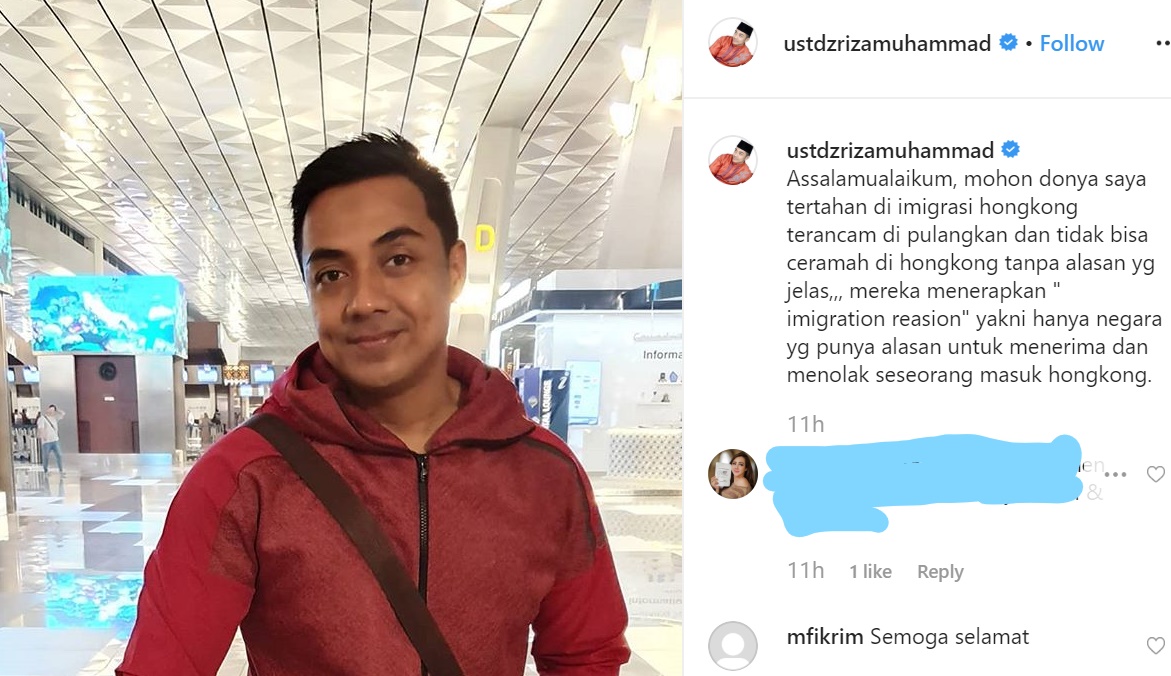Screen dimensions: 1171x676
Task: Click verified badge next to header username
Action: click(x=1008, y=43)
